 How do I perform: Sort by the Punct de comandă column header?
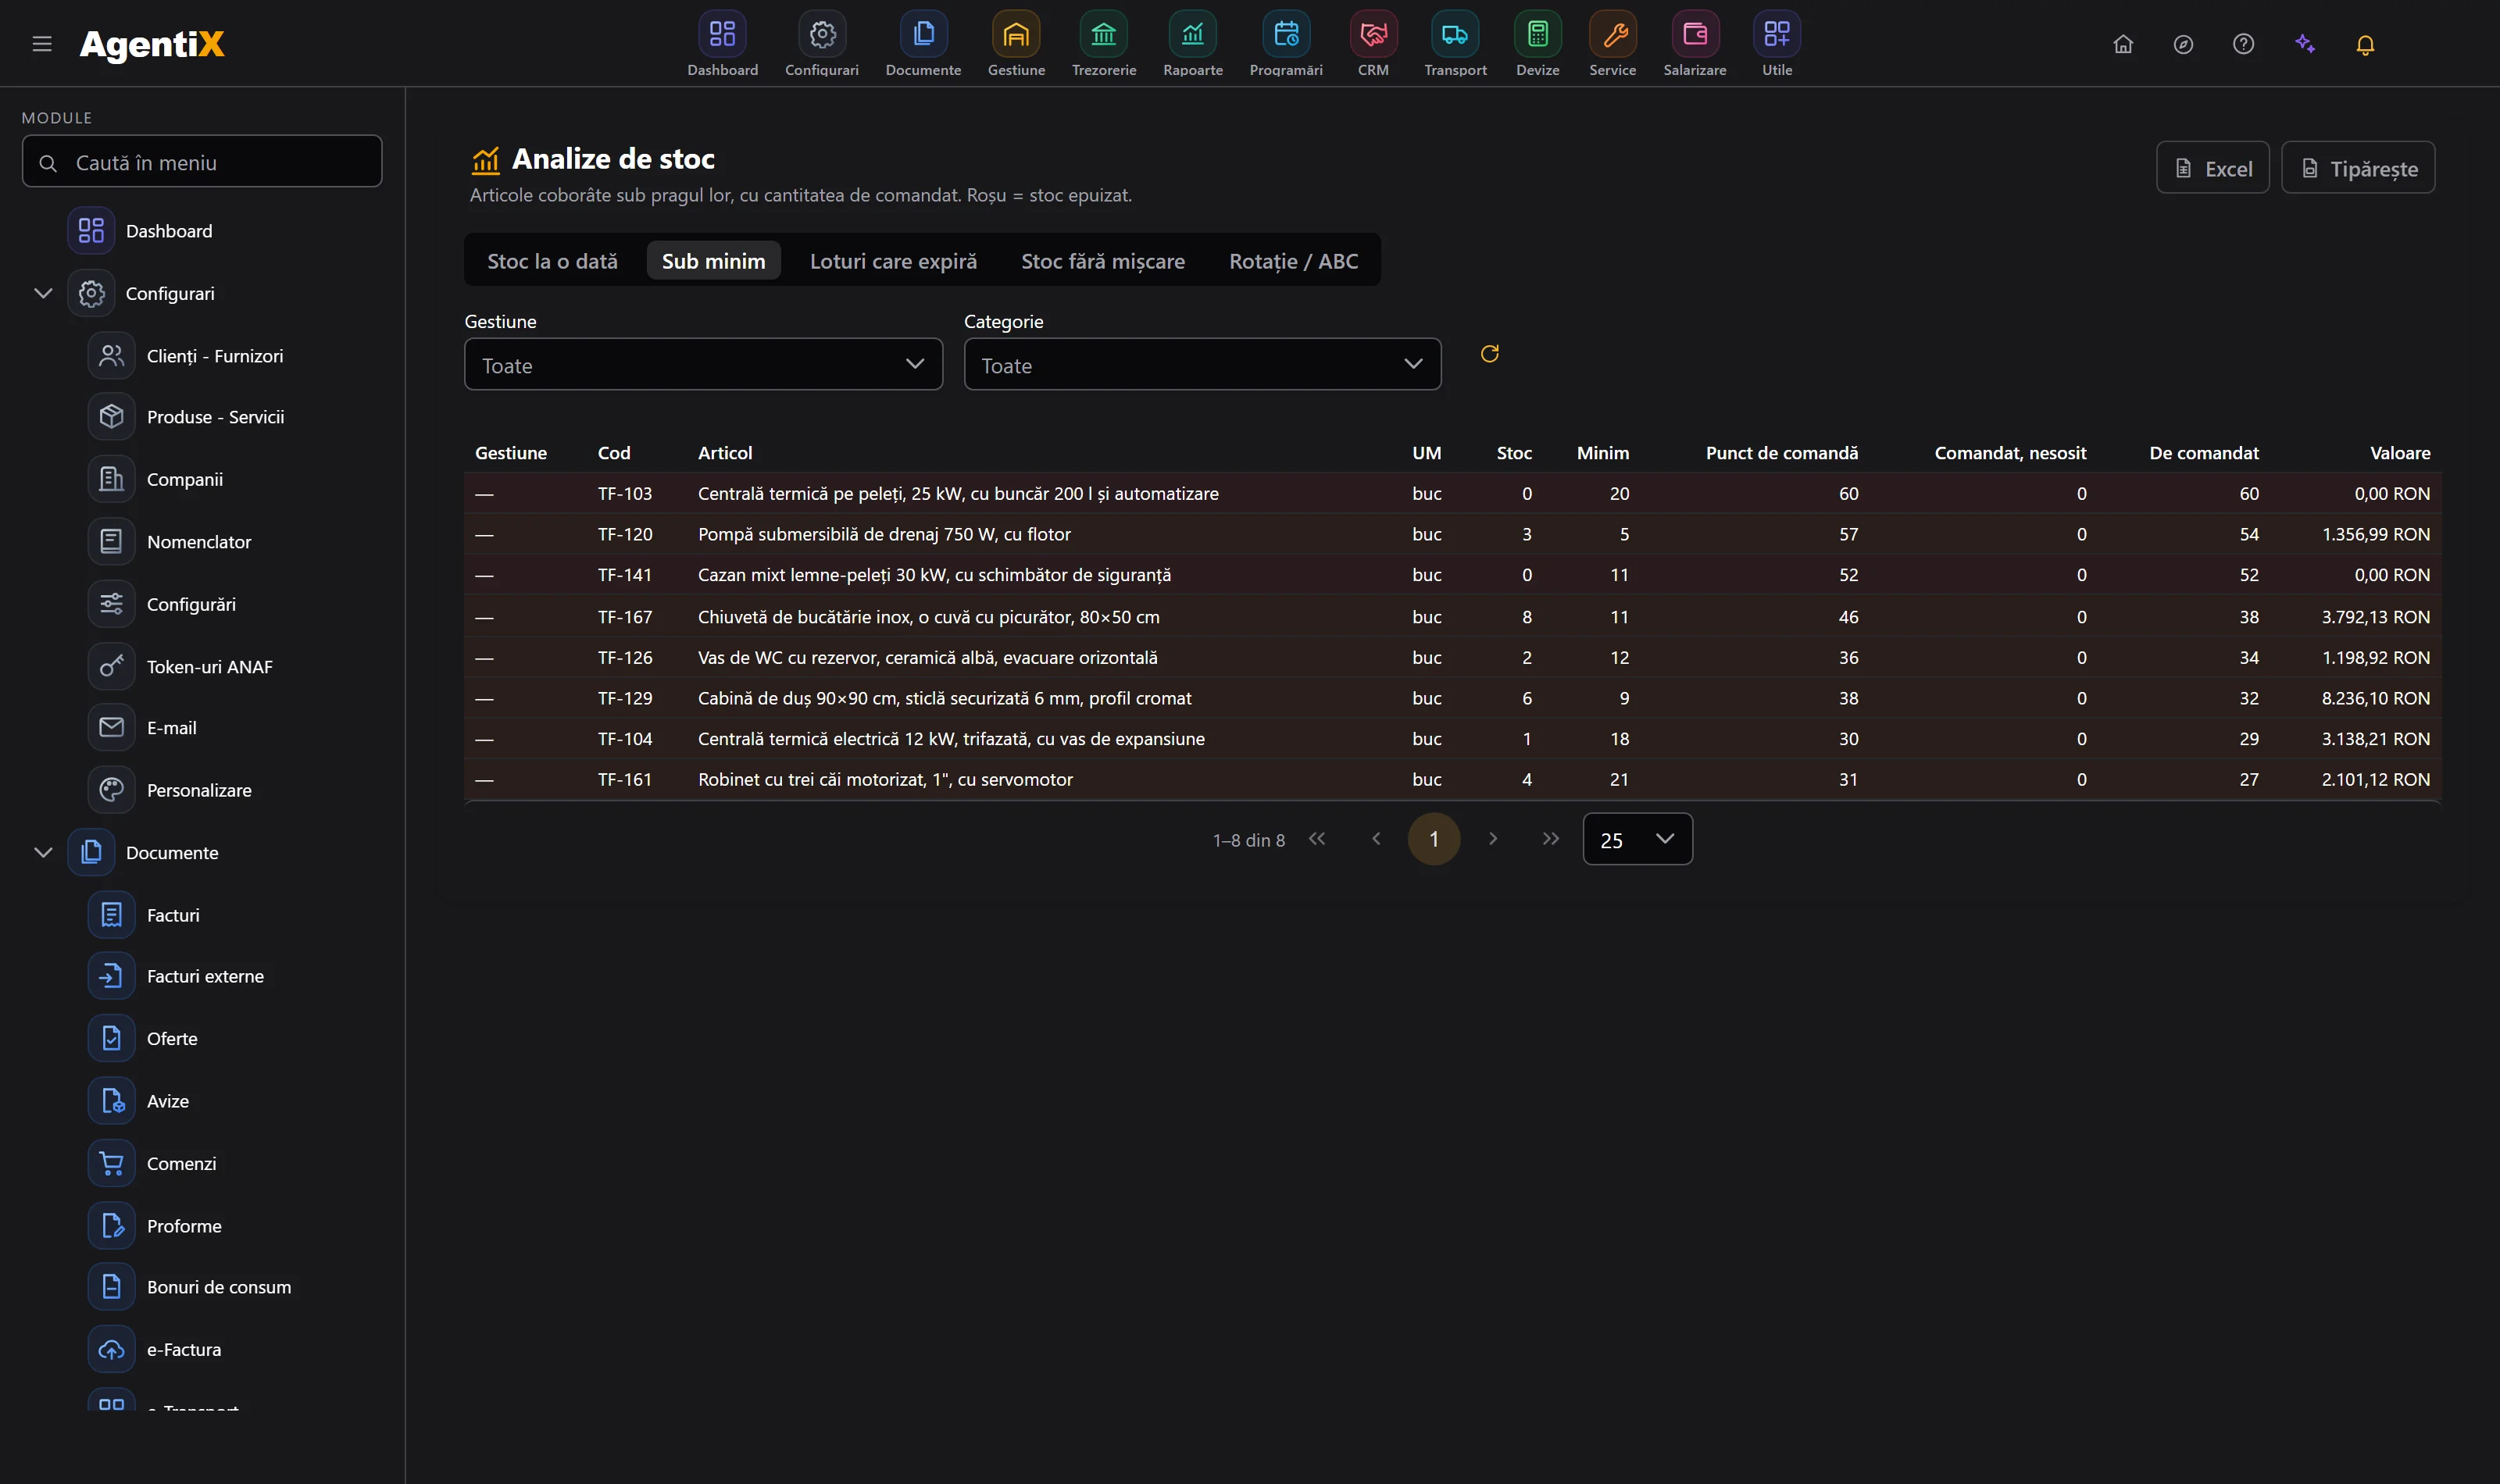[1781, 453]
